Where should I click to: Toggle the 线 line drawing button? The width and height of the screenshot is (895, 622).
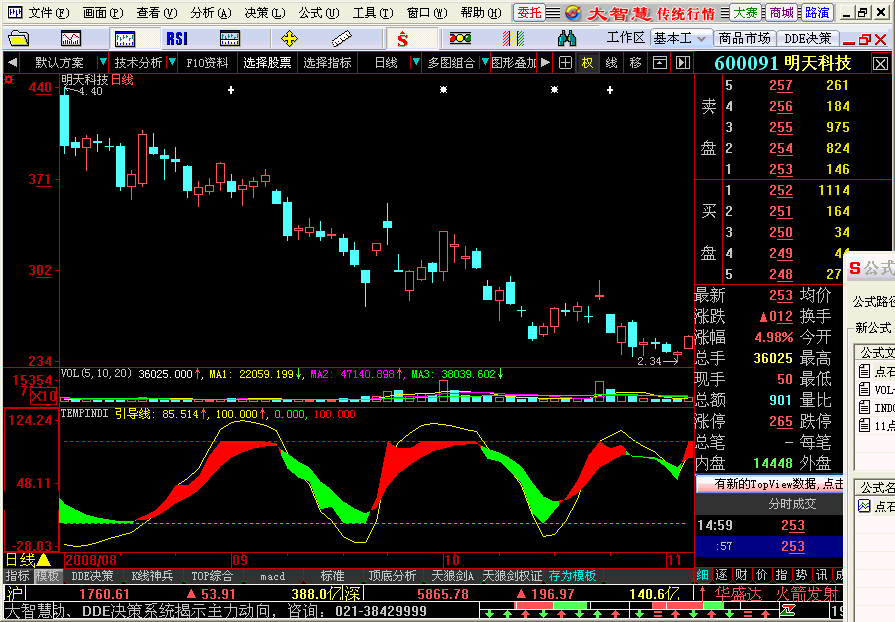coord(611,63)
